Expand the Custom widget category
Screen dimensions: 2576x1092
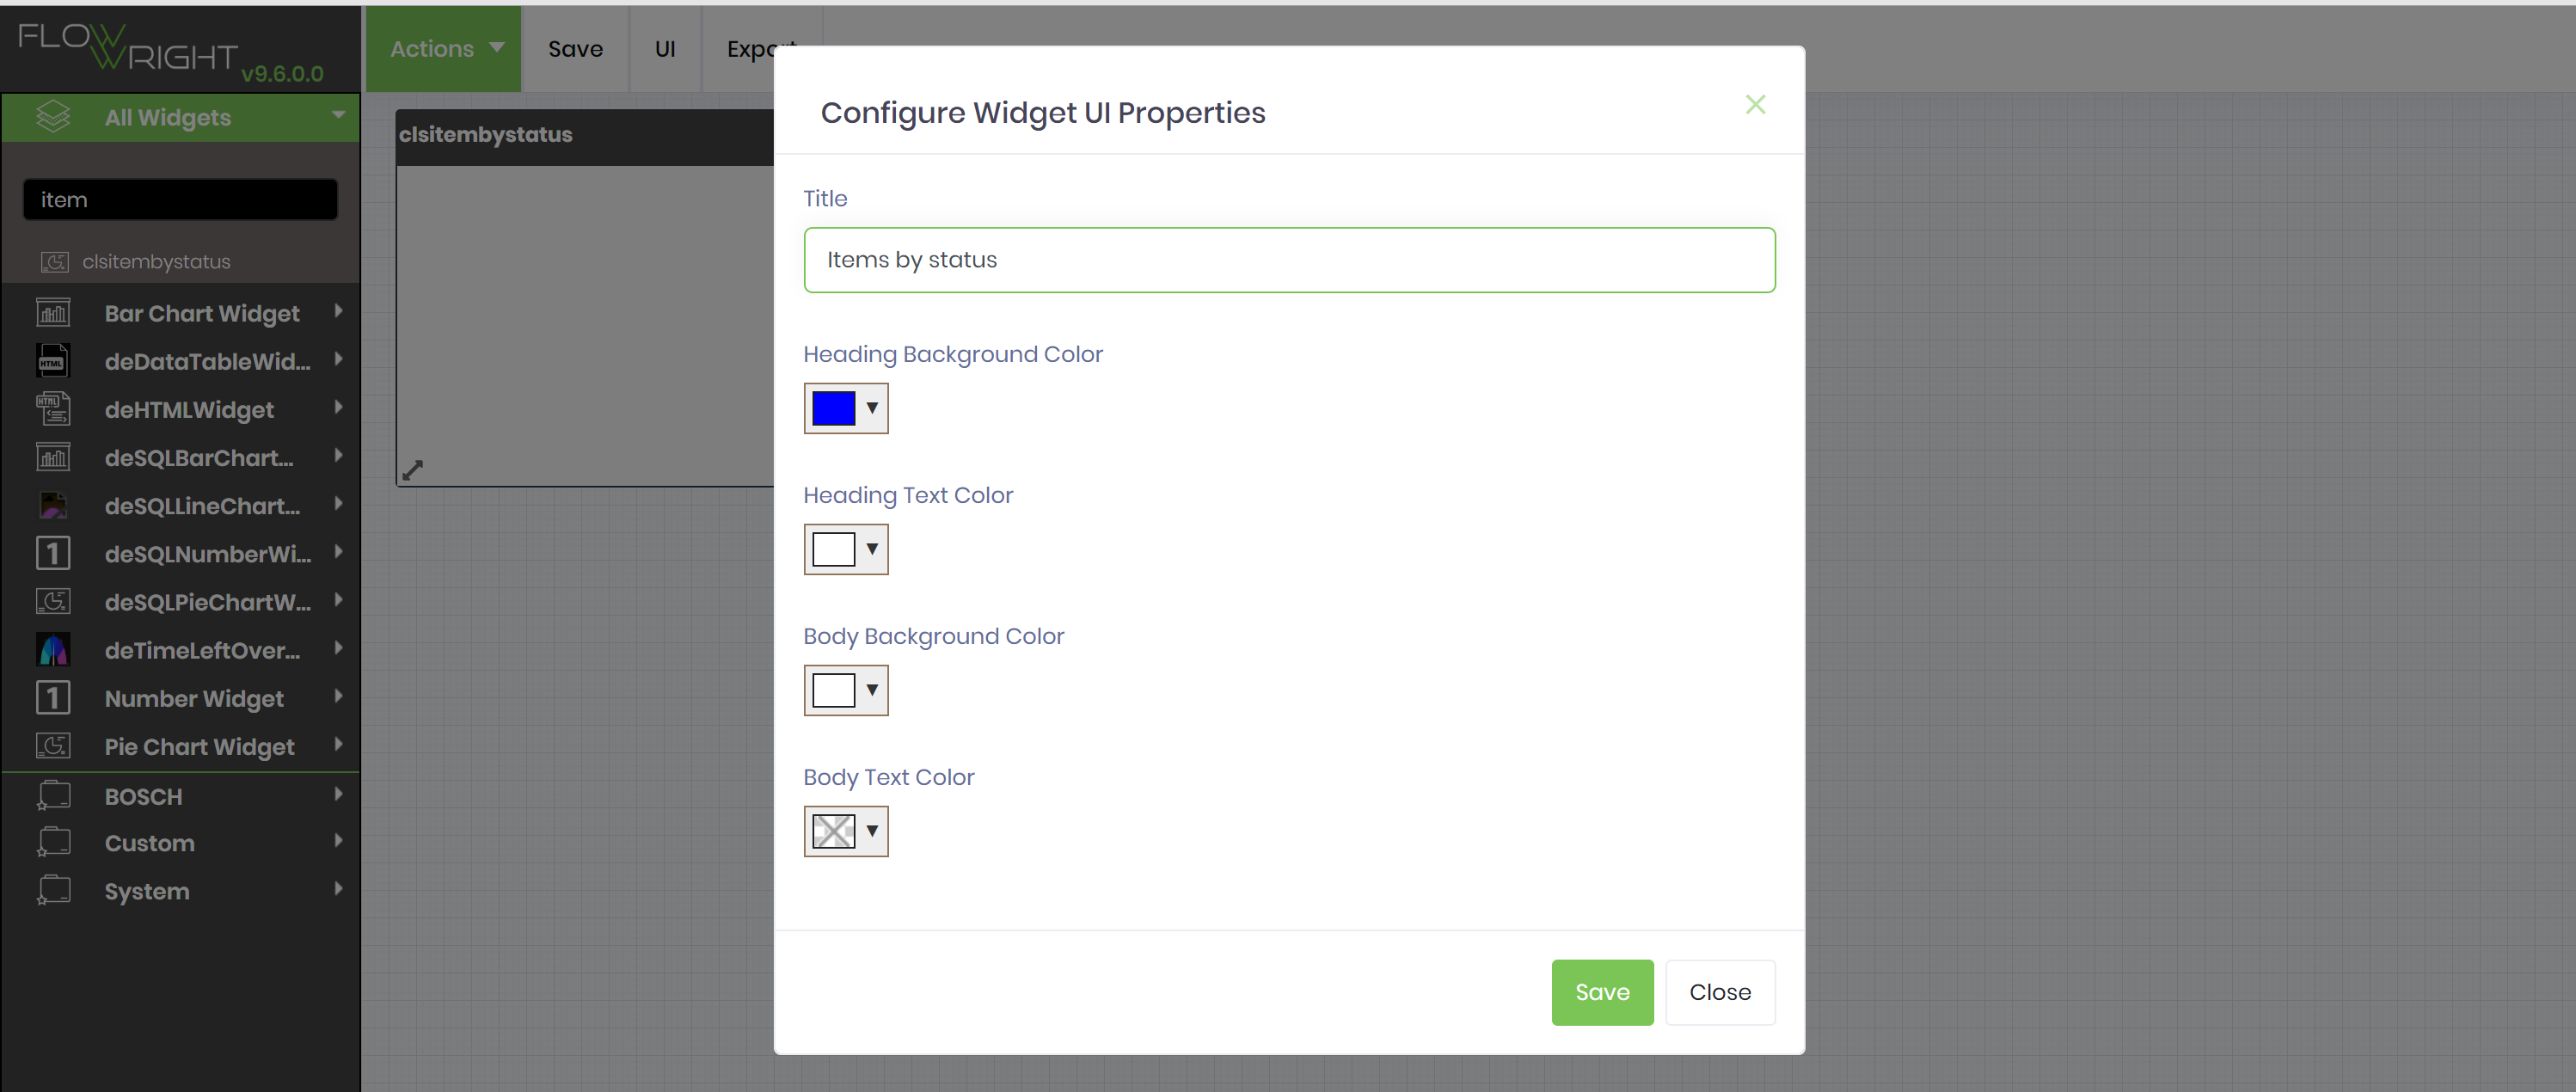[340, 841]
